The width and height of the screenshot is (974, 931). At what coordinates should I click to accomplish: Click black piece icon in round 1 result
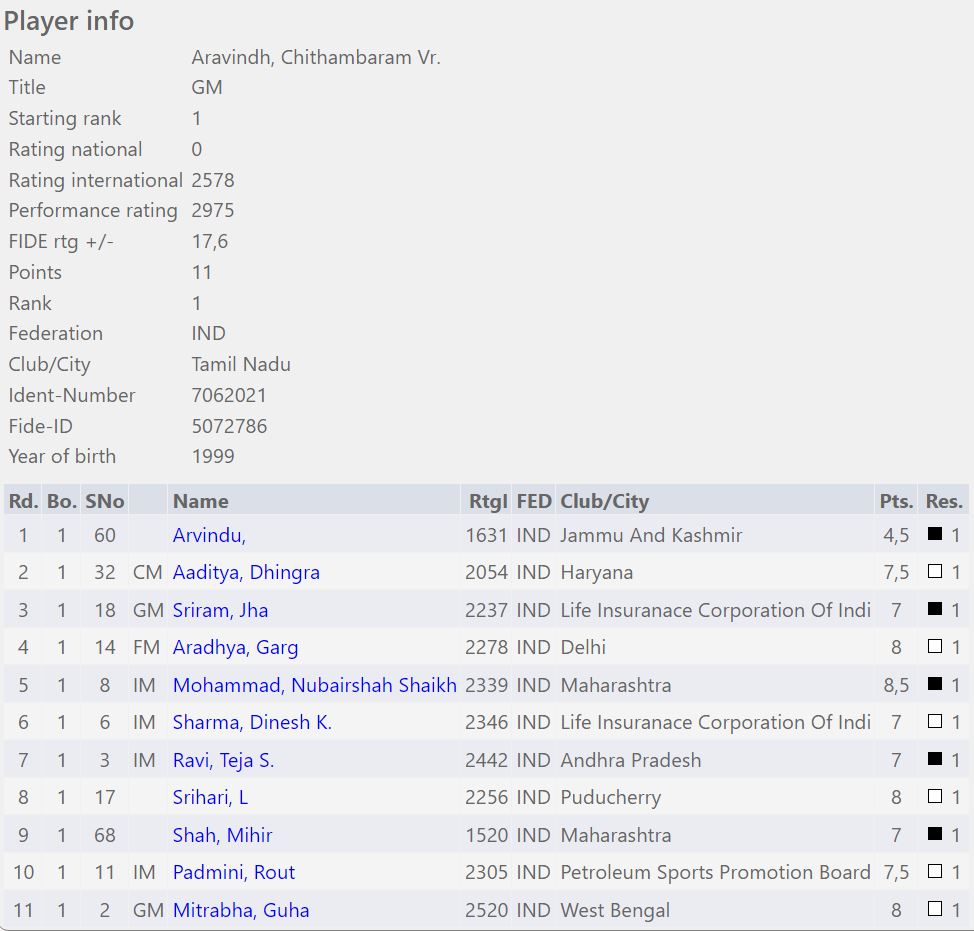point(935,535)
